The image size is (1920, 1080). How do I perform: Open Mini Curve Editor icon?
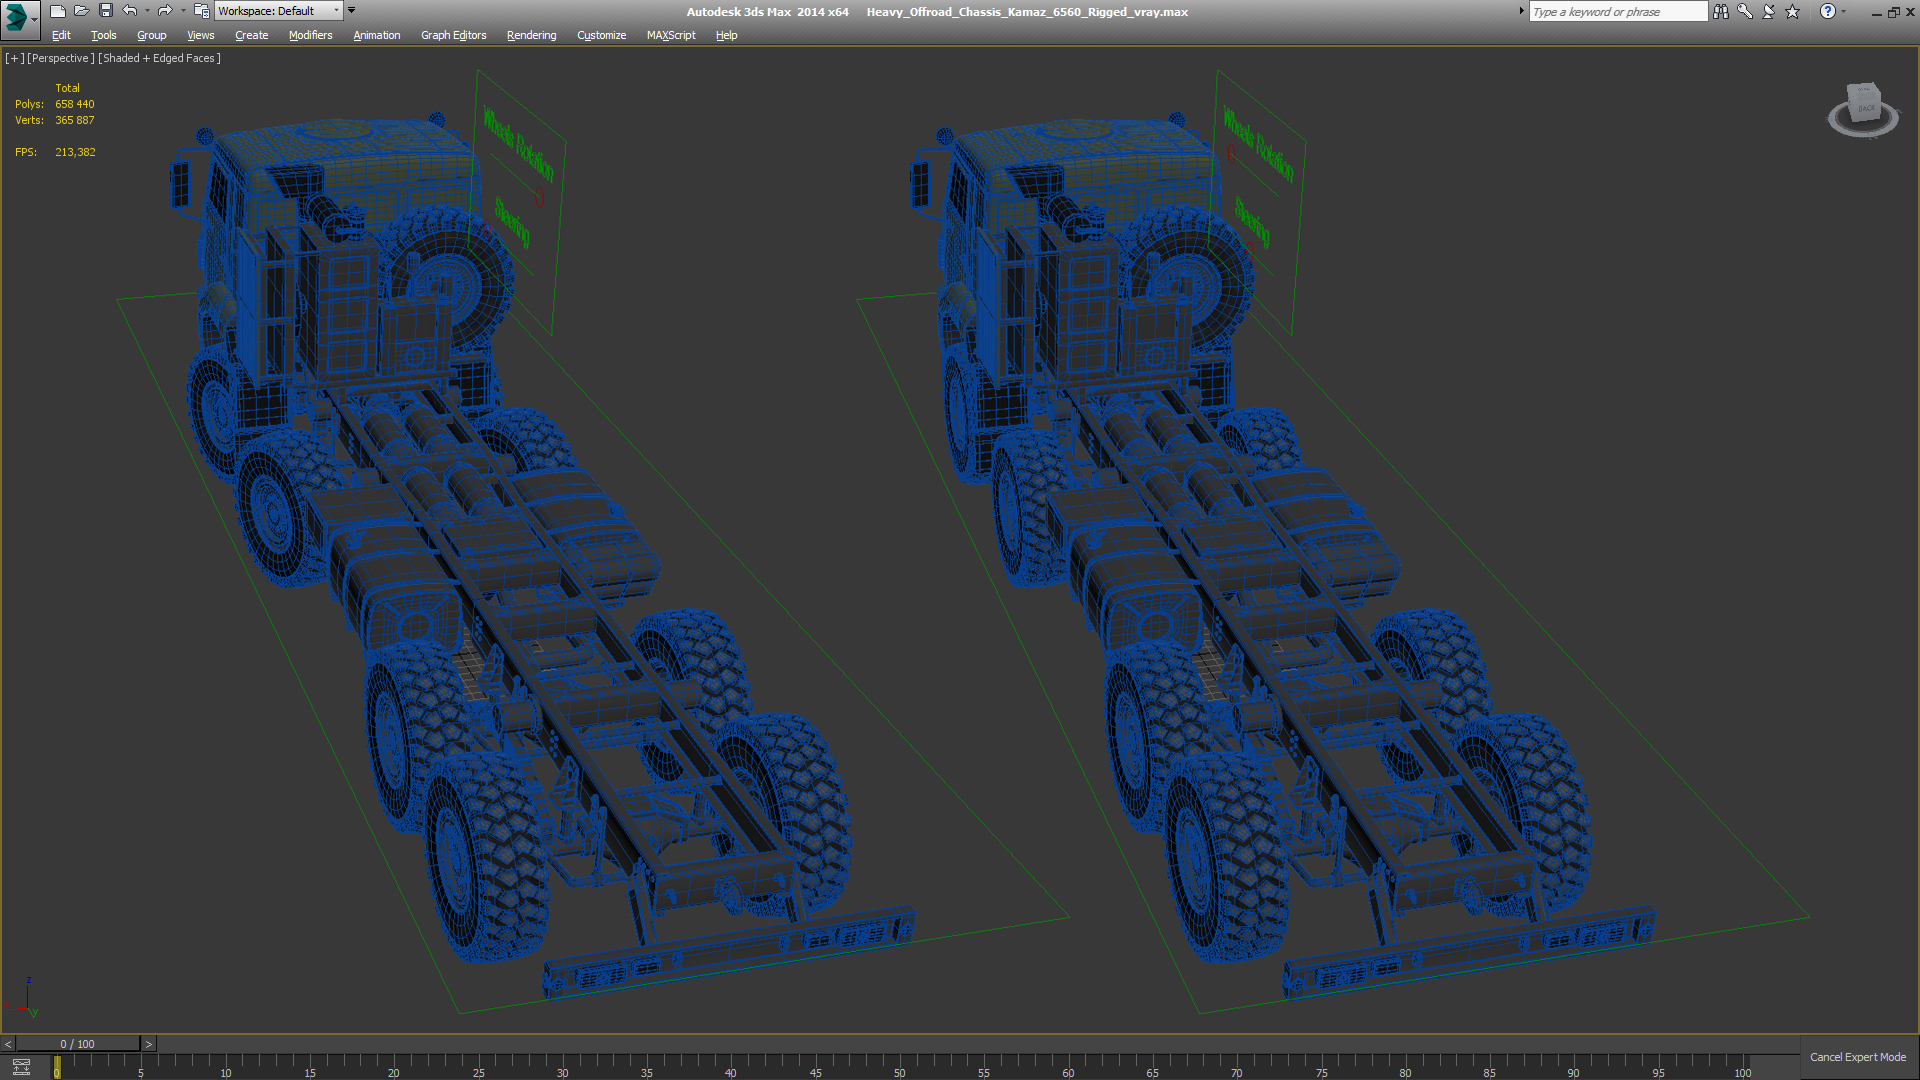point(21,1067)
